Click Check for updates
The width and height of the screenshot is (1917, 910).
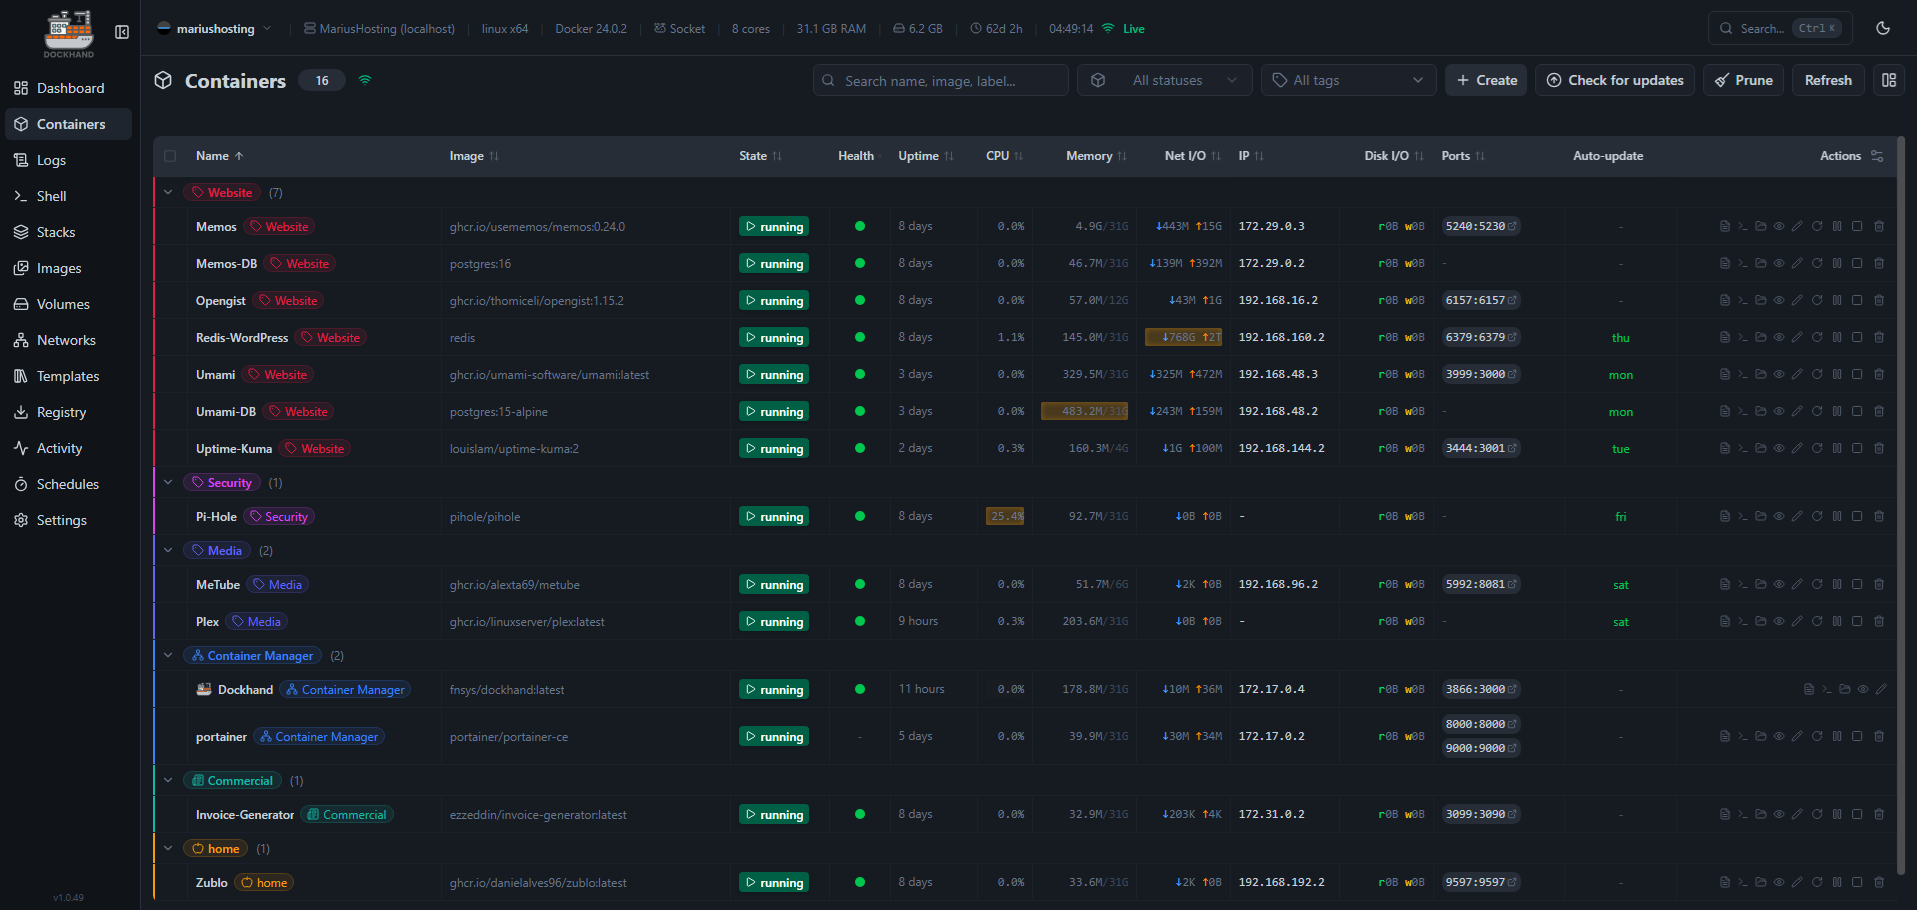(1615, 81)
